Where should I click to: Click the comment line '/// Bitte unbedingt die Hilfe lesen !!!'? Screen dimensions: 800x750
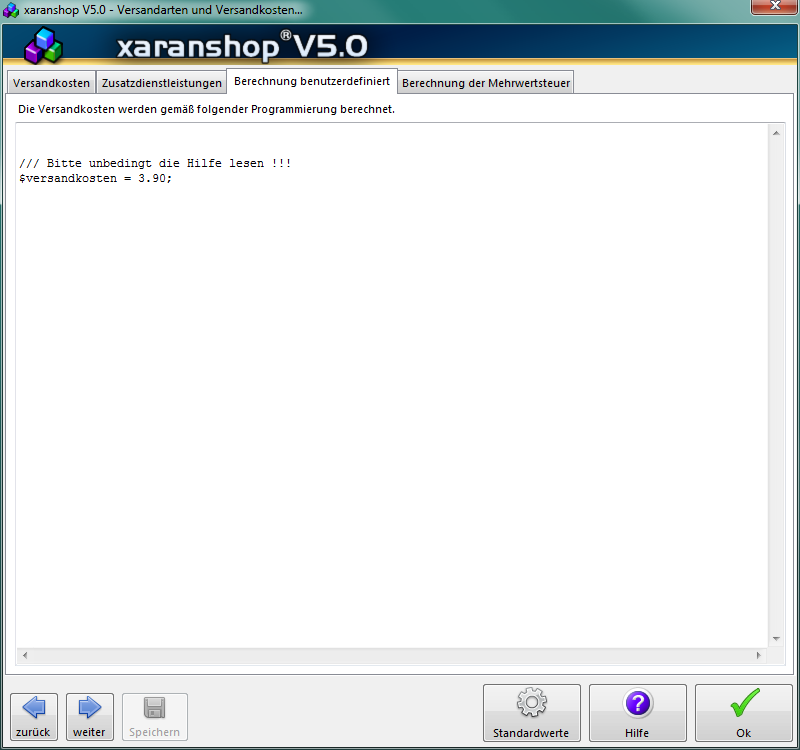pos(155,163)
